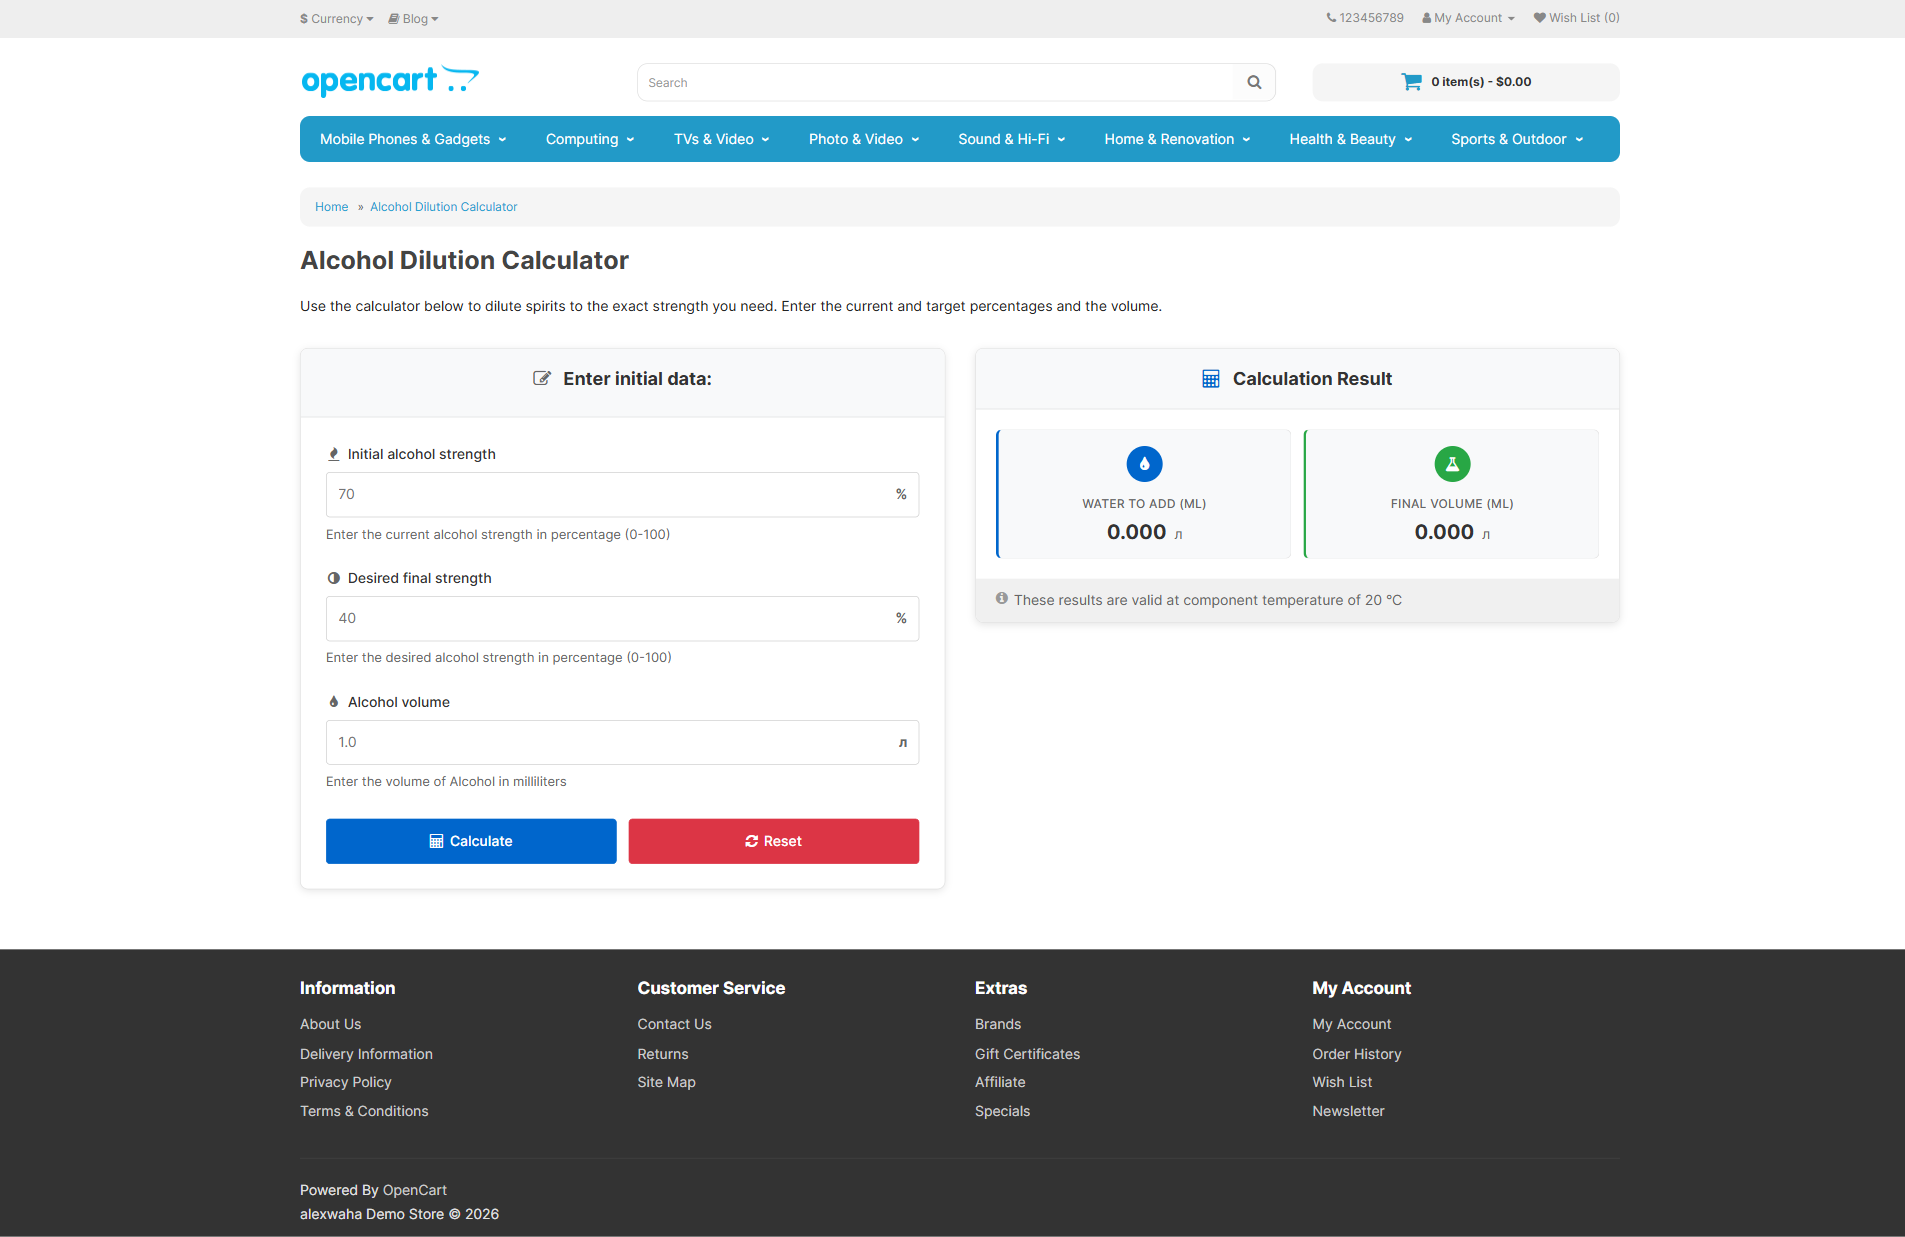Open the 0 item(s) cart button
1905x1237 pixels.
tap(1466, 82)
